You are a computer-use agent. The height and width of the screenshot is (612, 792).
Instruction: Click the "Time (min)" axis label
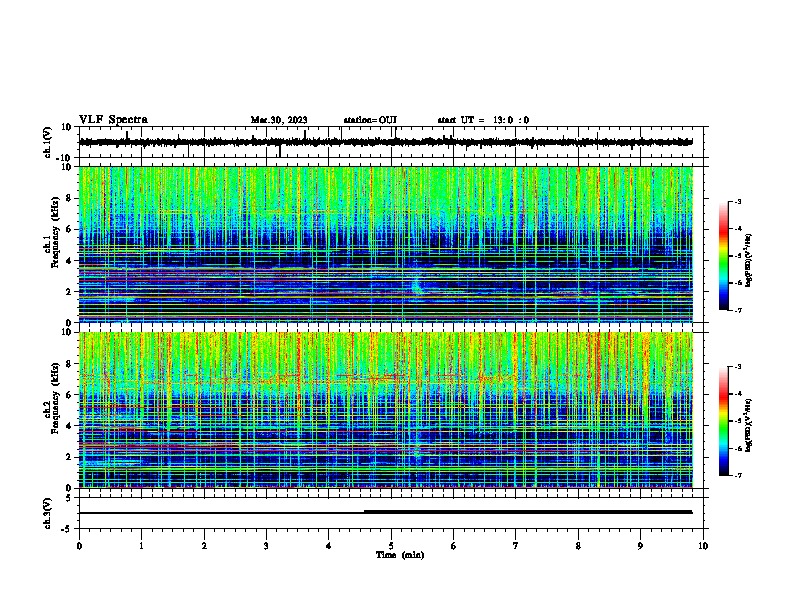tap(400, 555)
